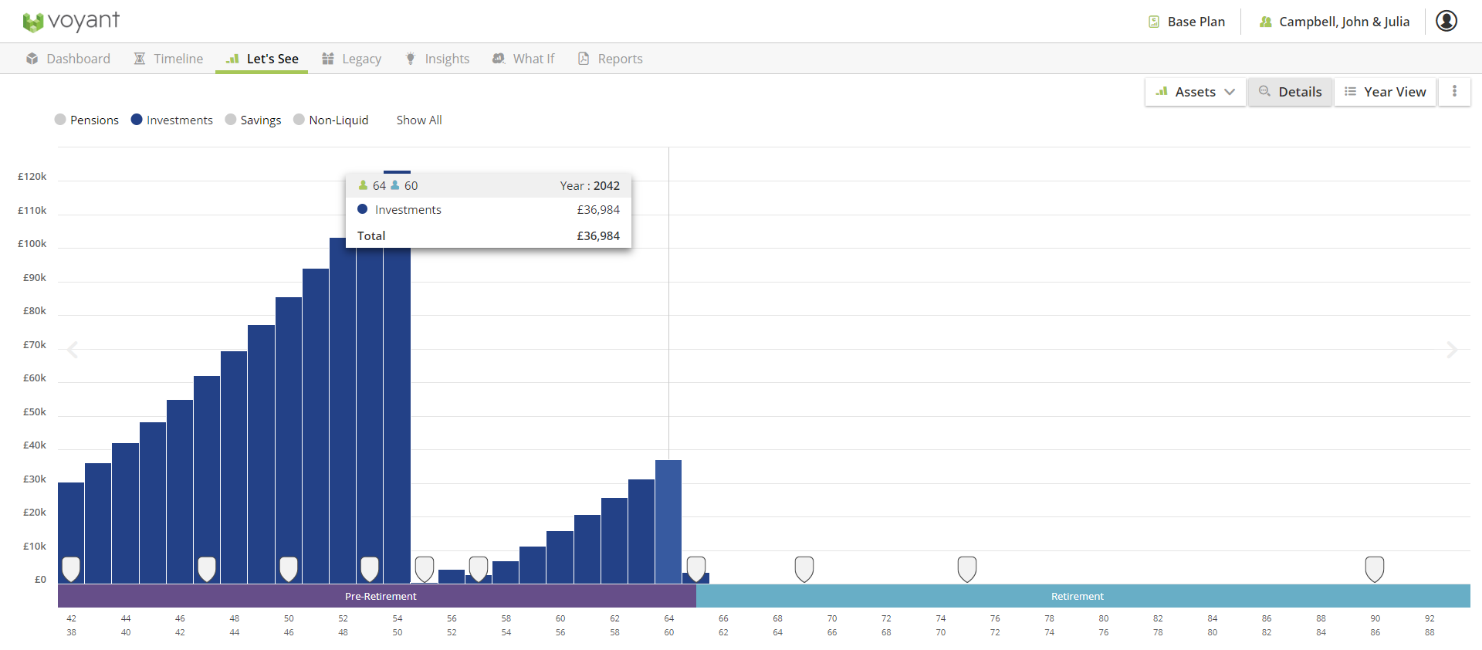Click the Timeline hourglass icon
This screenshot has width=1482, height=650.
coord(140,59)
